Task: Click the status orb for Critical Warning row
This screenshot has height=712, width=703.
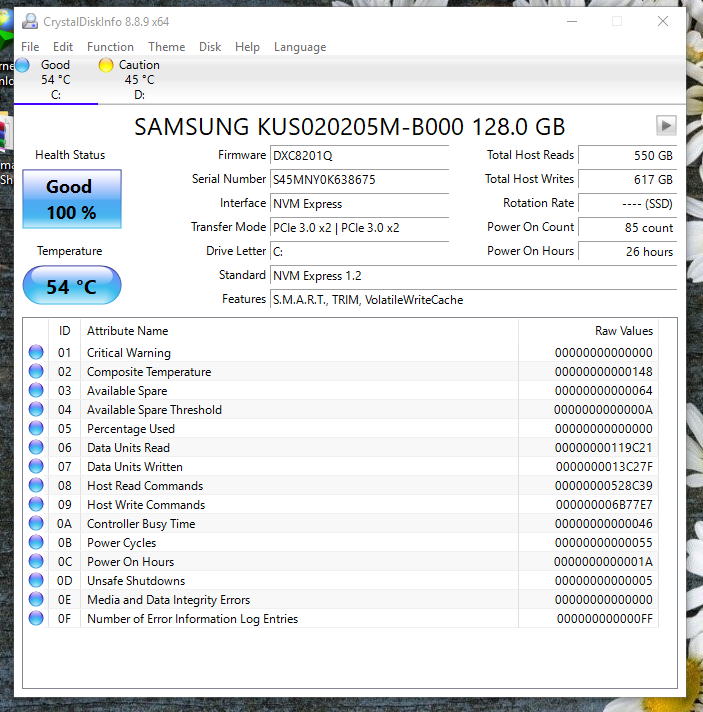Action: point(36,352)
